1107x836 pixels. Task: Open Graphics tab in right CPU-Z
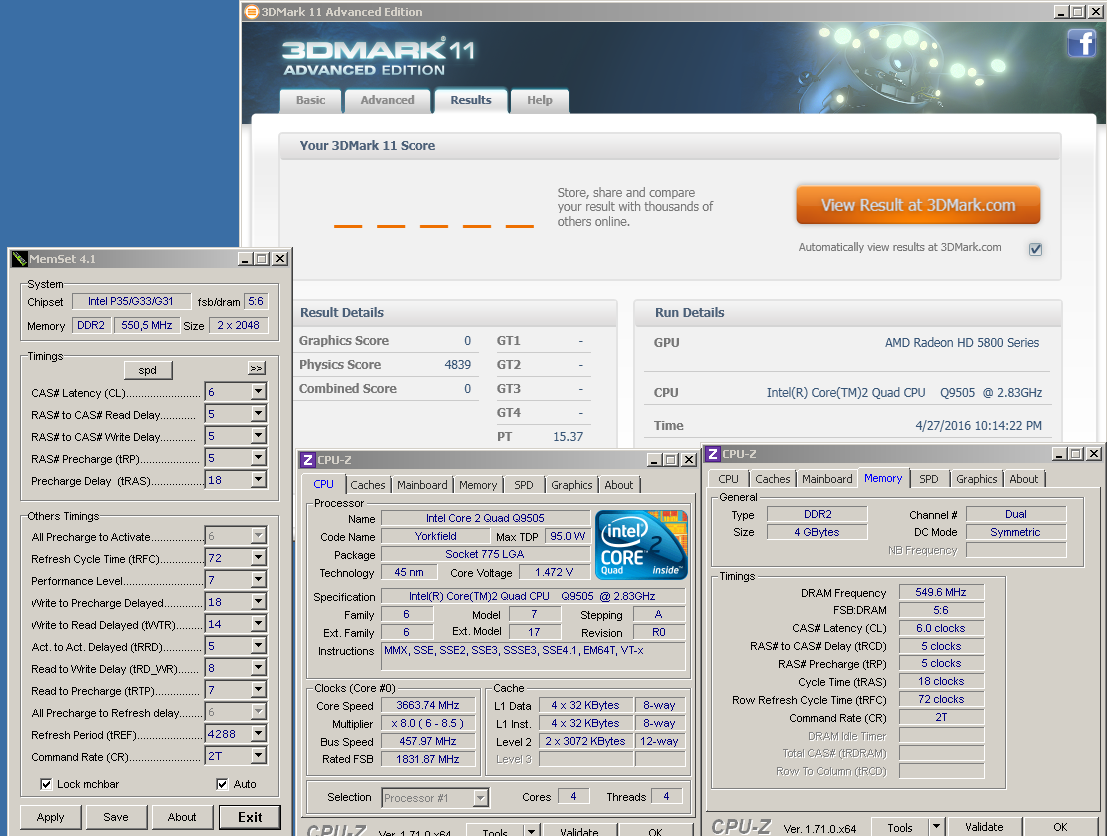(x=976, y=479)
